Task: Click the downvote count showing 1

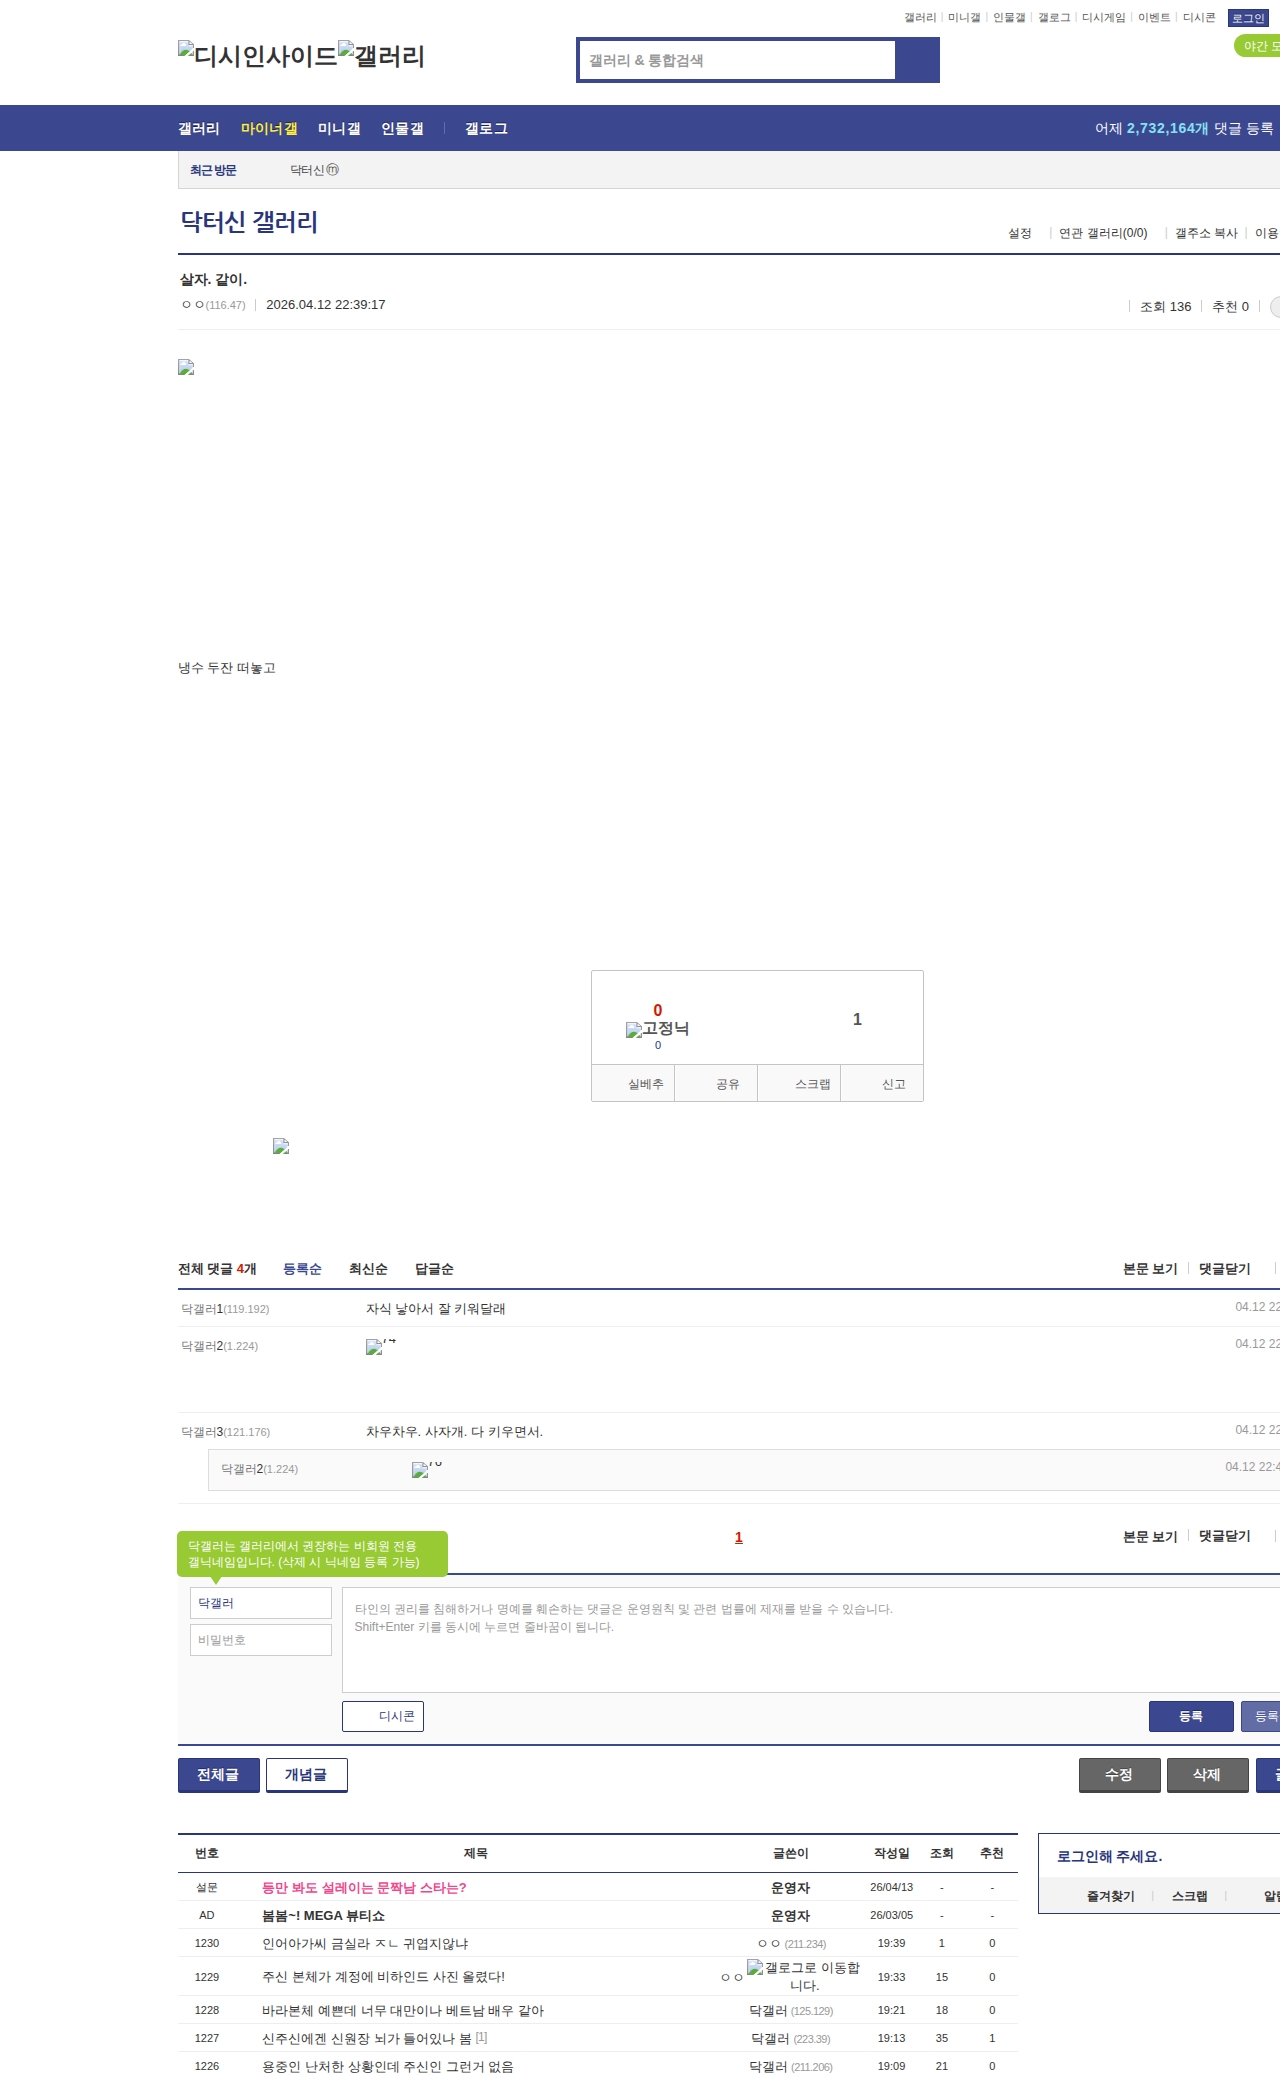Action: 856,1019
